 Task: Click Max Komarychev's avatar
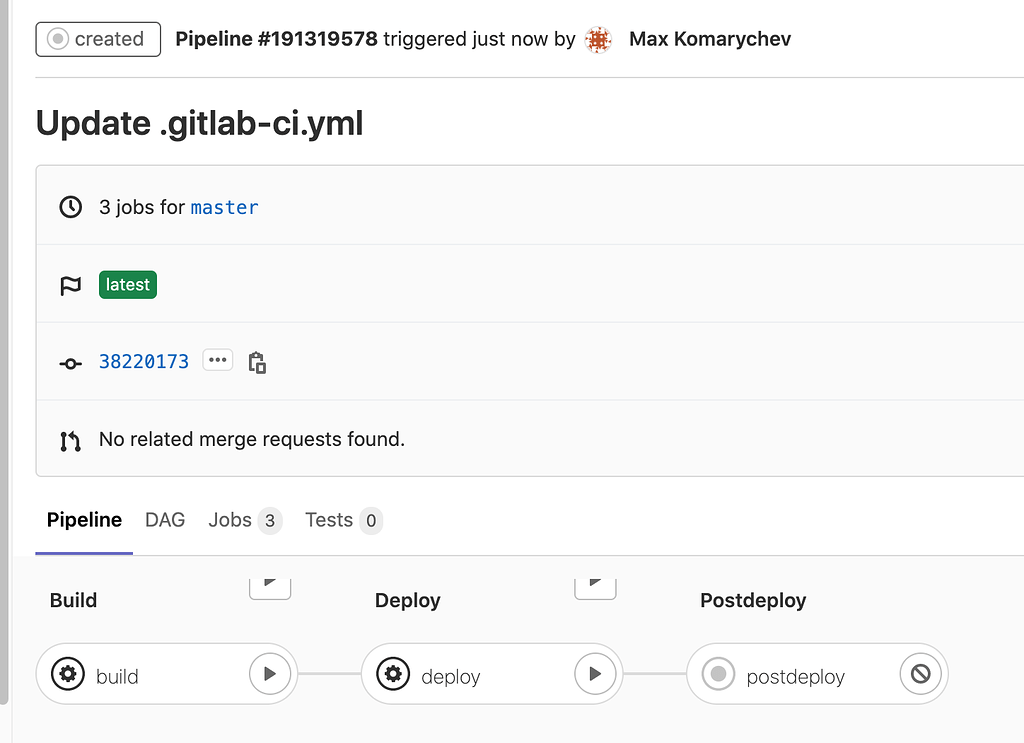(598, 39)
